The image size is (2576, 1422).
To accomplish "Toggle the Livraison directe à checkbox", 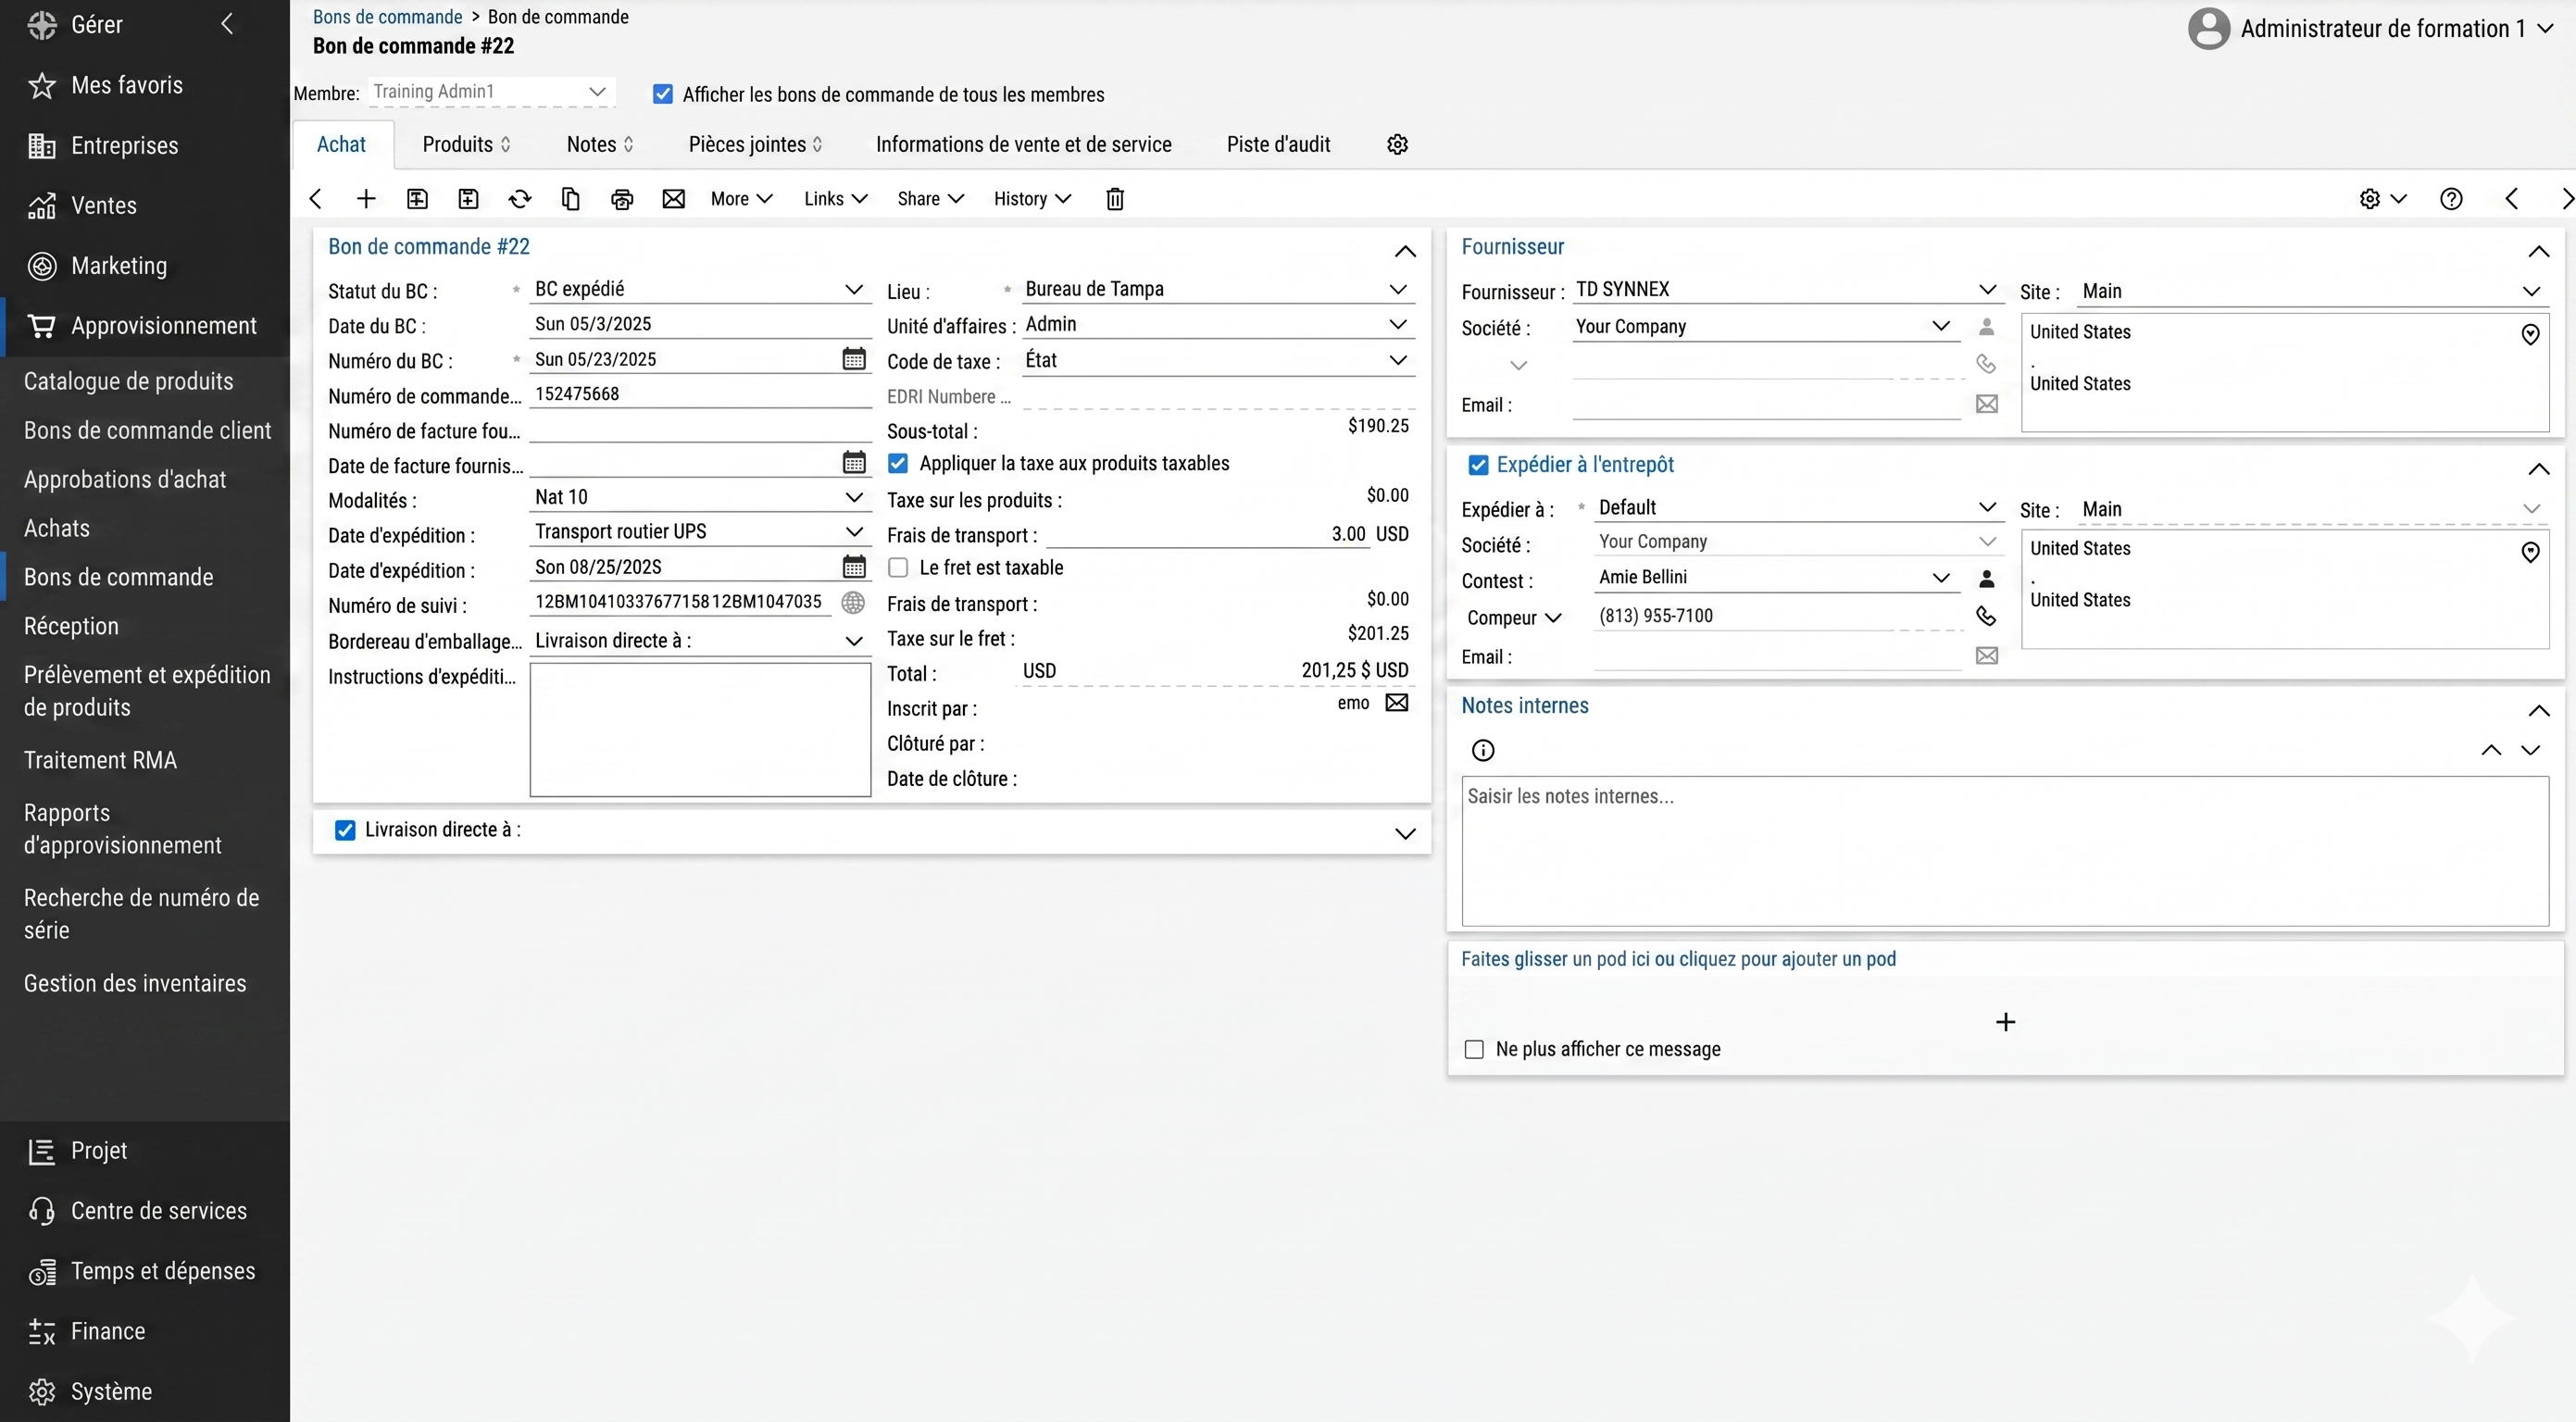I will pyautogui.click(x=345, y=830).
